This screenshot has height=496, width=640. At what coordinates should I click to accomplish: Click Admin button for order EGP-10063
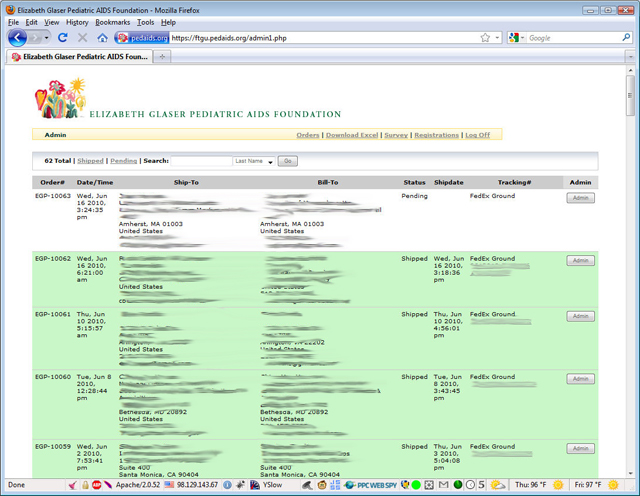click(x=580, y=198)
